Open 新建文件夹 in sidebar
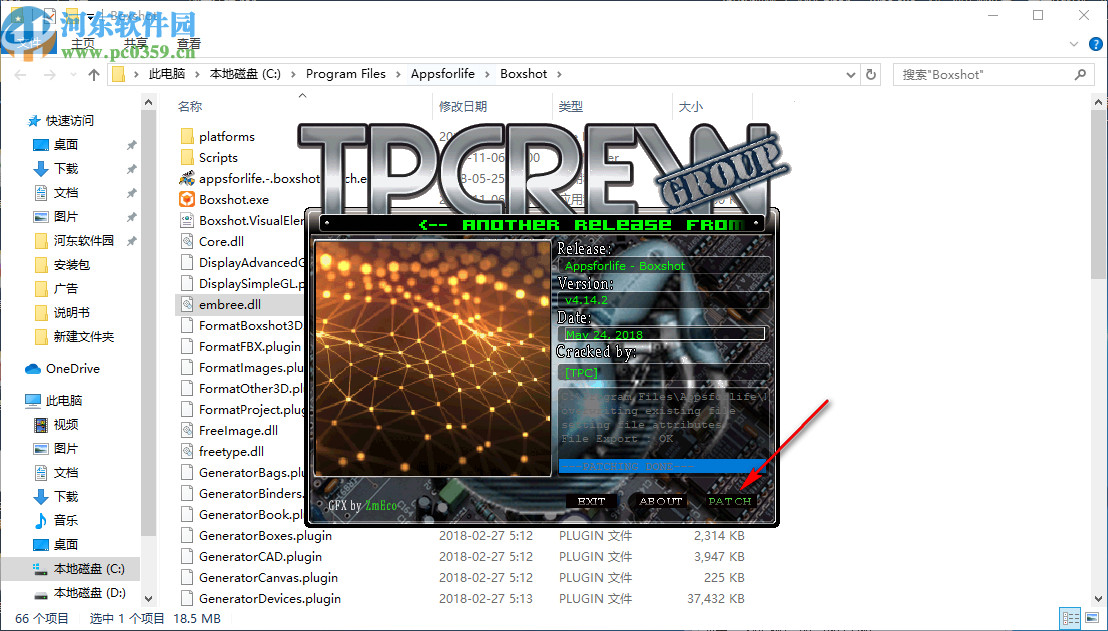This screenshot has width=1108, height=631. tap(83, 337)
